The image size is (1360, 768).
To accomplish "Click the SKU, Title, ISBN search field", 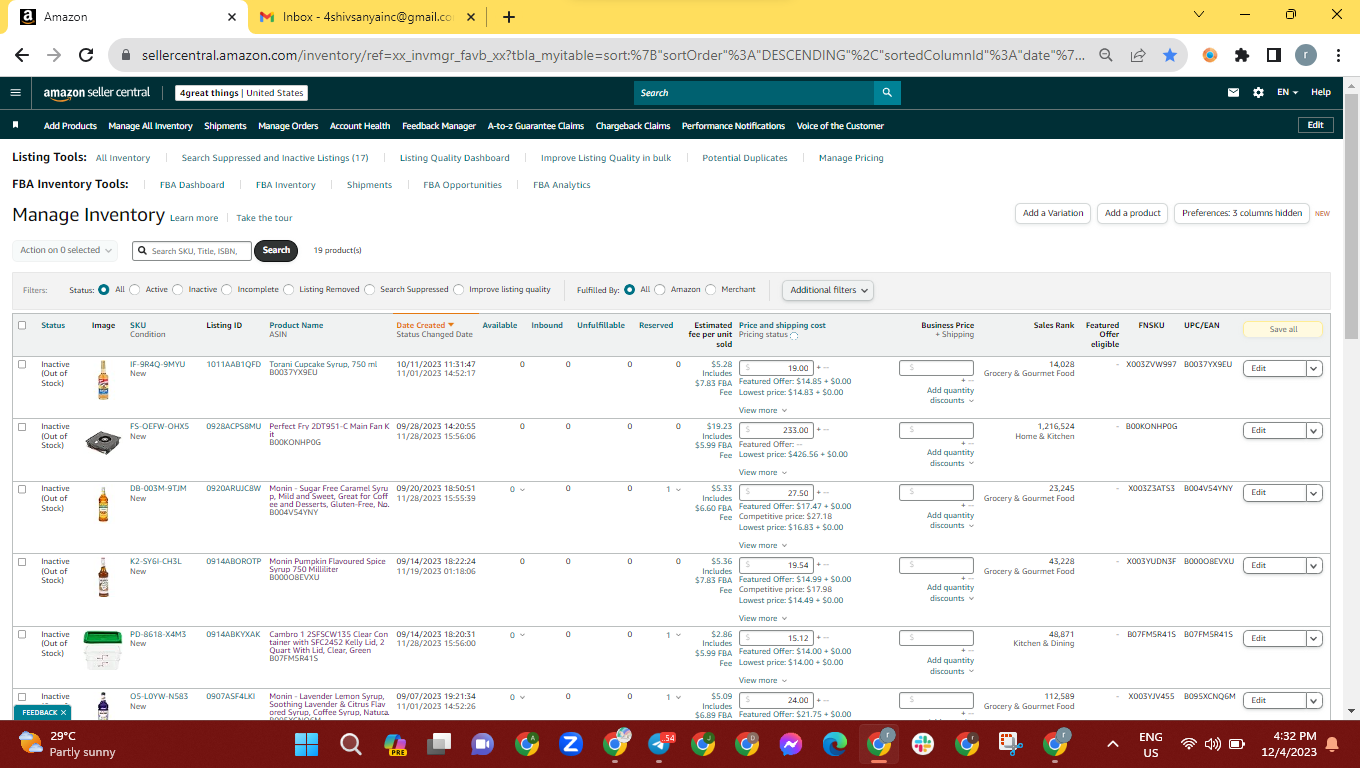I will point(192,250).
